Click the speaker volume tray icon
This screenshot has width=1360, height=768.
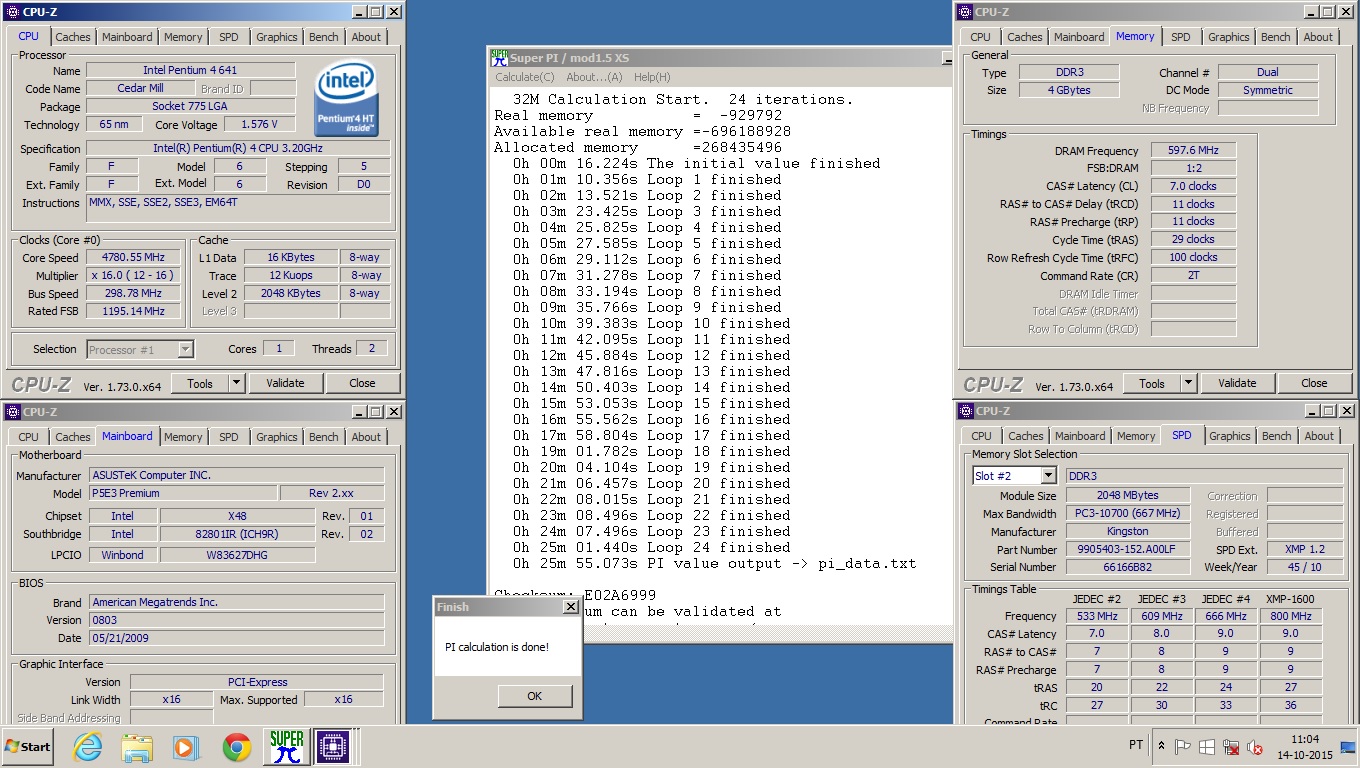(x=1255, y=747)
